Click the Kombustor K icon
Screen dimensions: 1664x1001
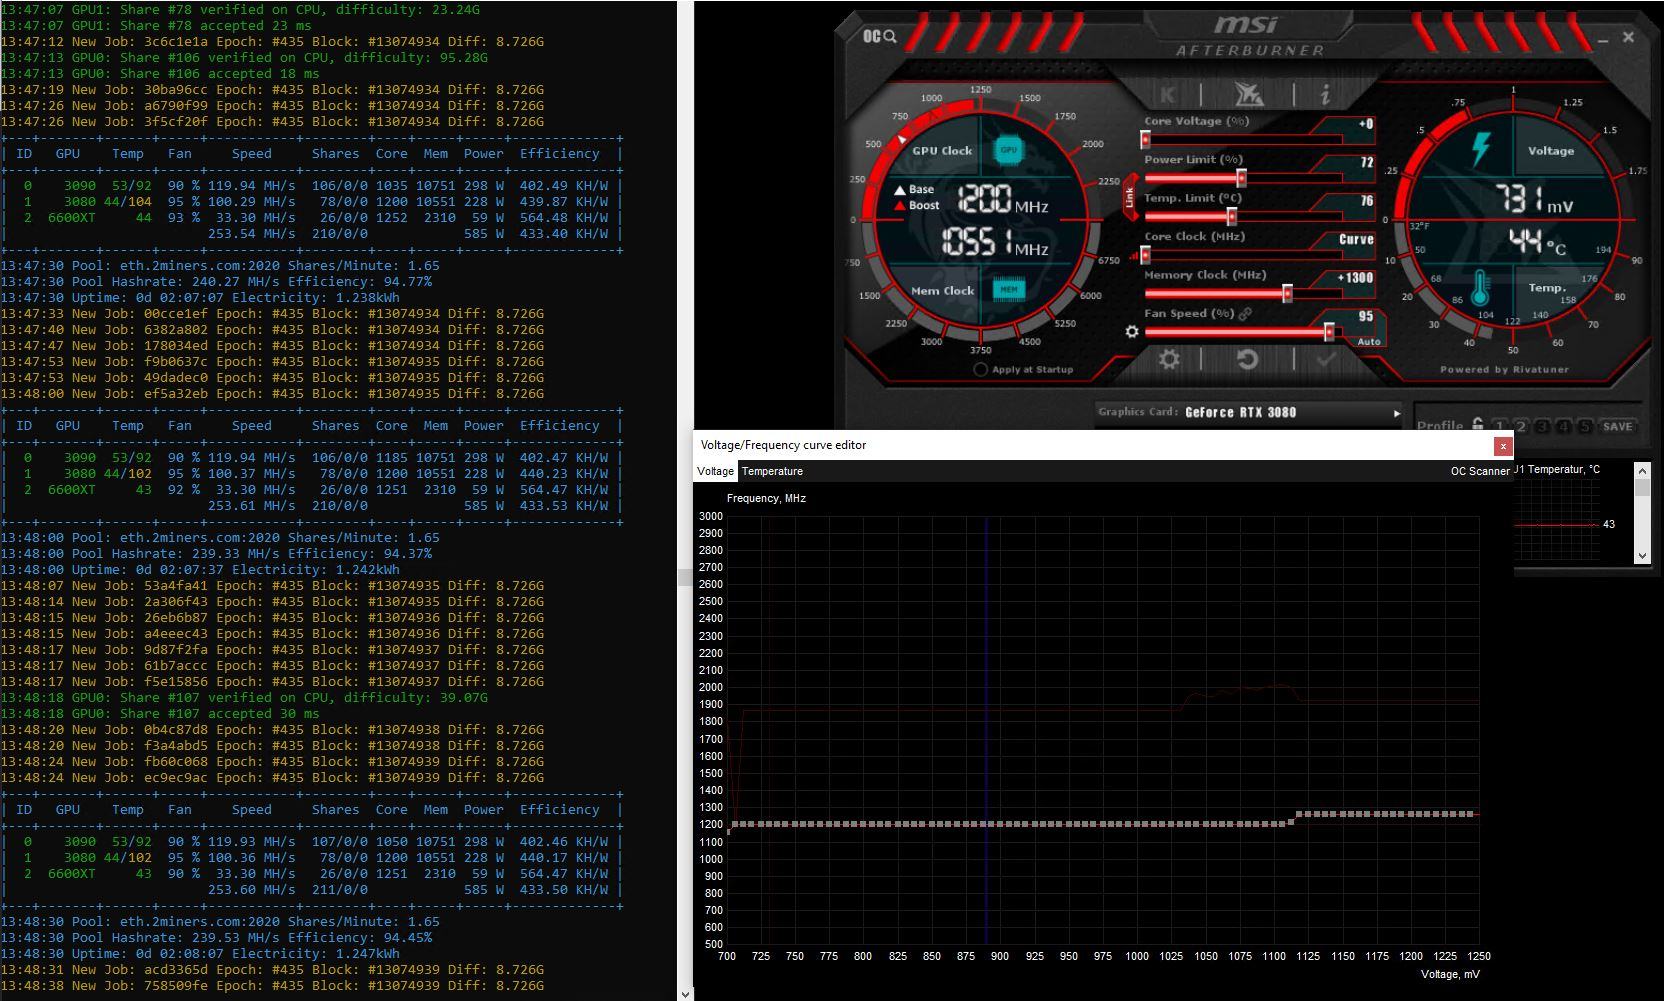pyautogui.click(x=1168, y=95)
